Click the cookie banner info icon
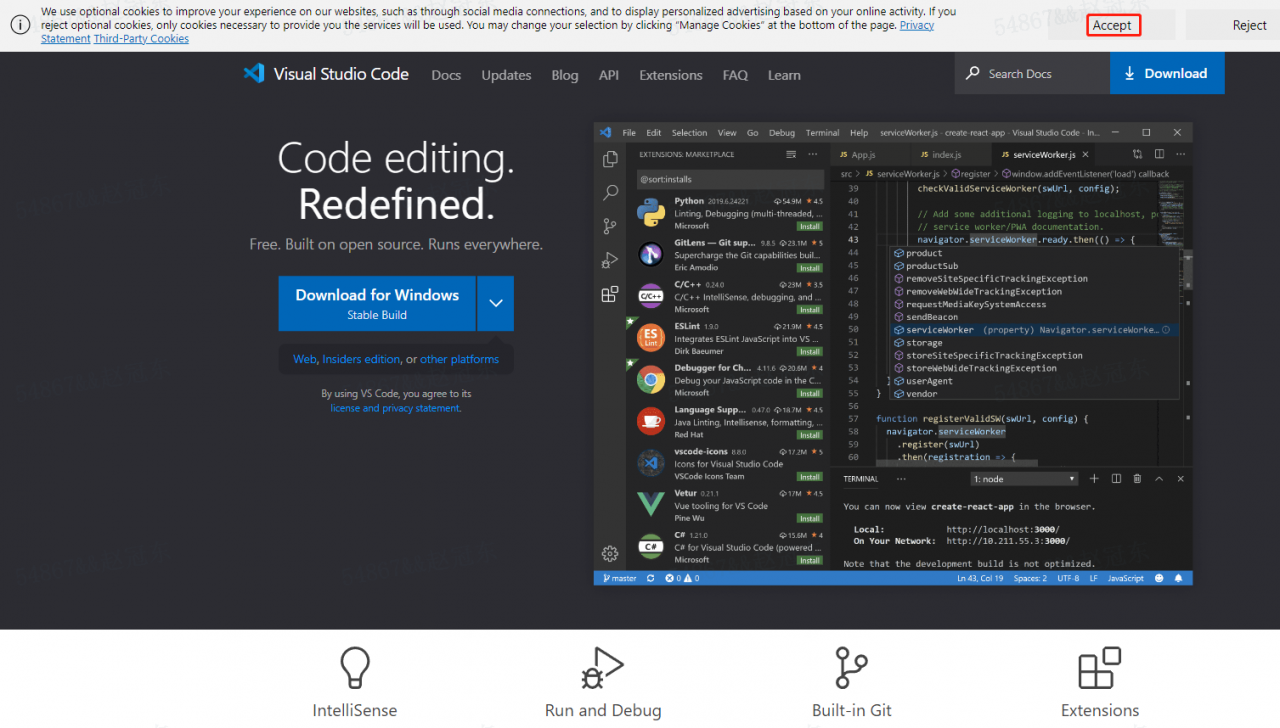This screenshot has width=1280, height=728. pyautogui.click(x=20, y=25)
